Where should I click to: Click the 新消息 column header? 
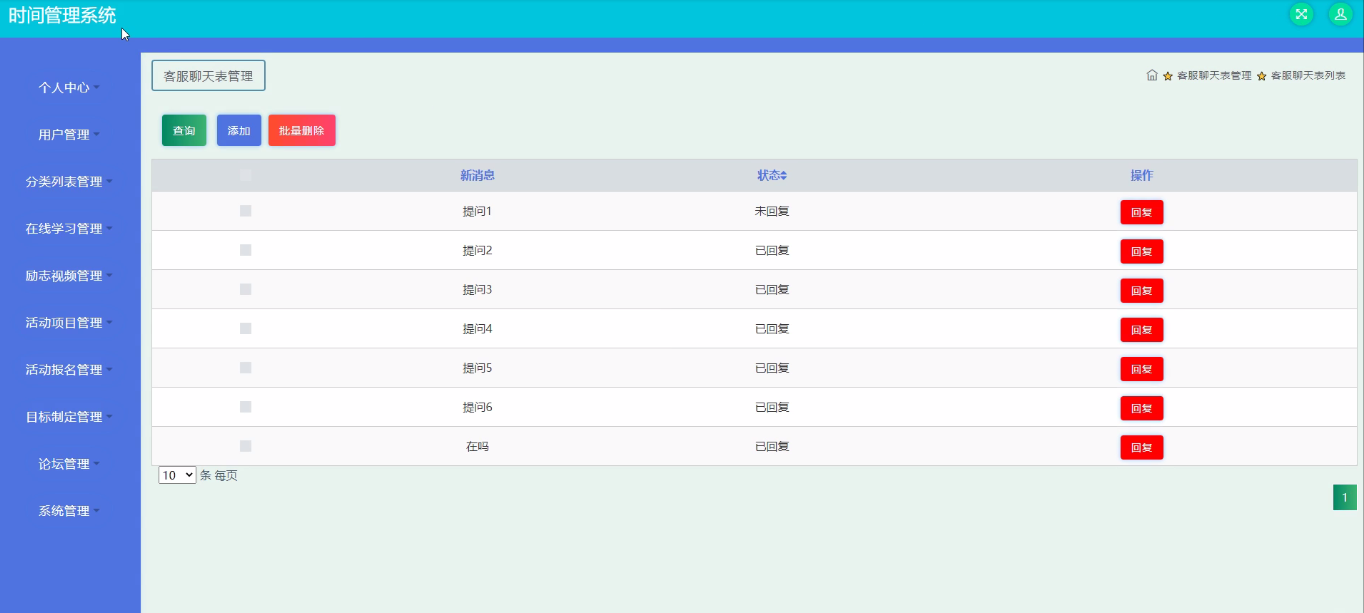tap(477, 175)
